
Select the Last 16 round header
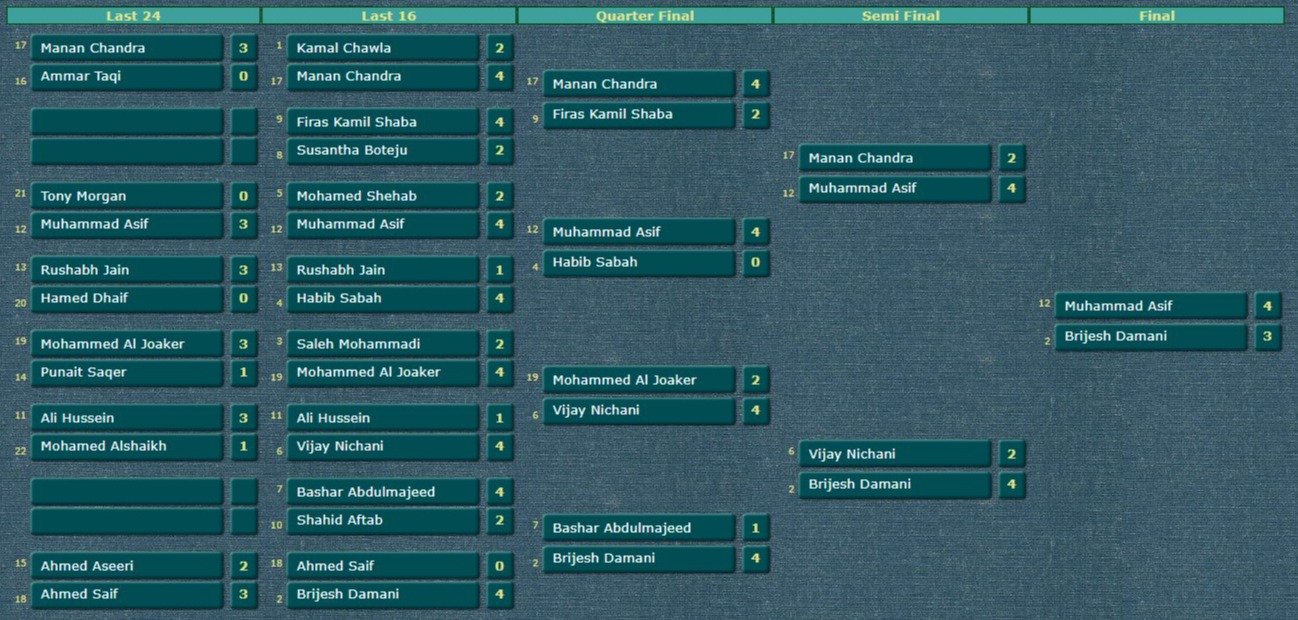(389, 16)
